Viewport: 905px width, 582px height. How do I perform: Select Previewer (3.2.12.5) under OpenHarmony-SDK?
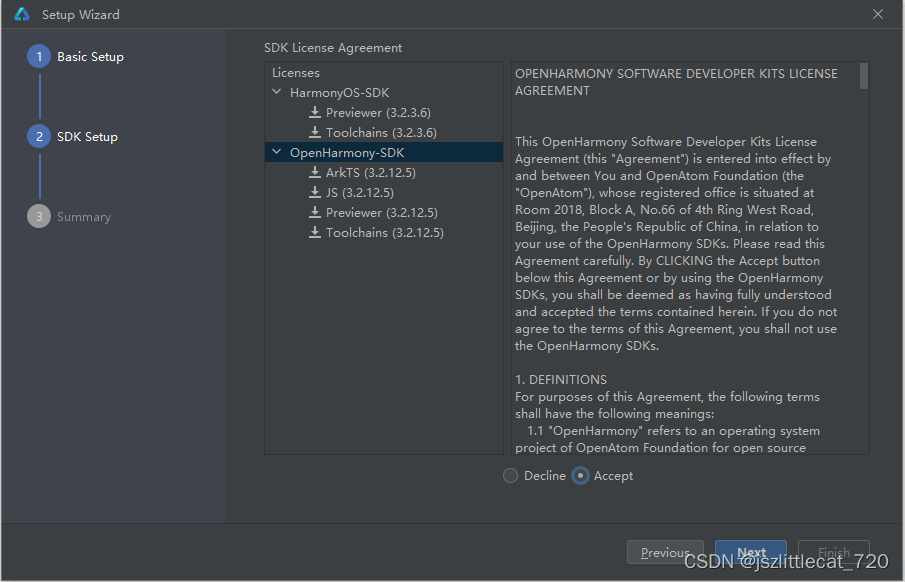[382, 212]
